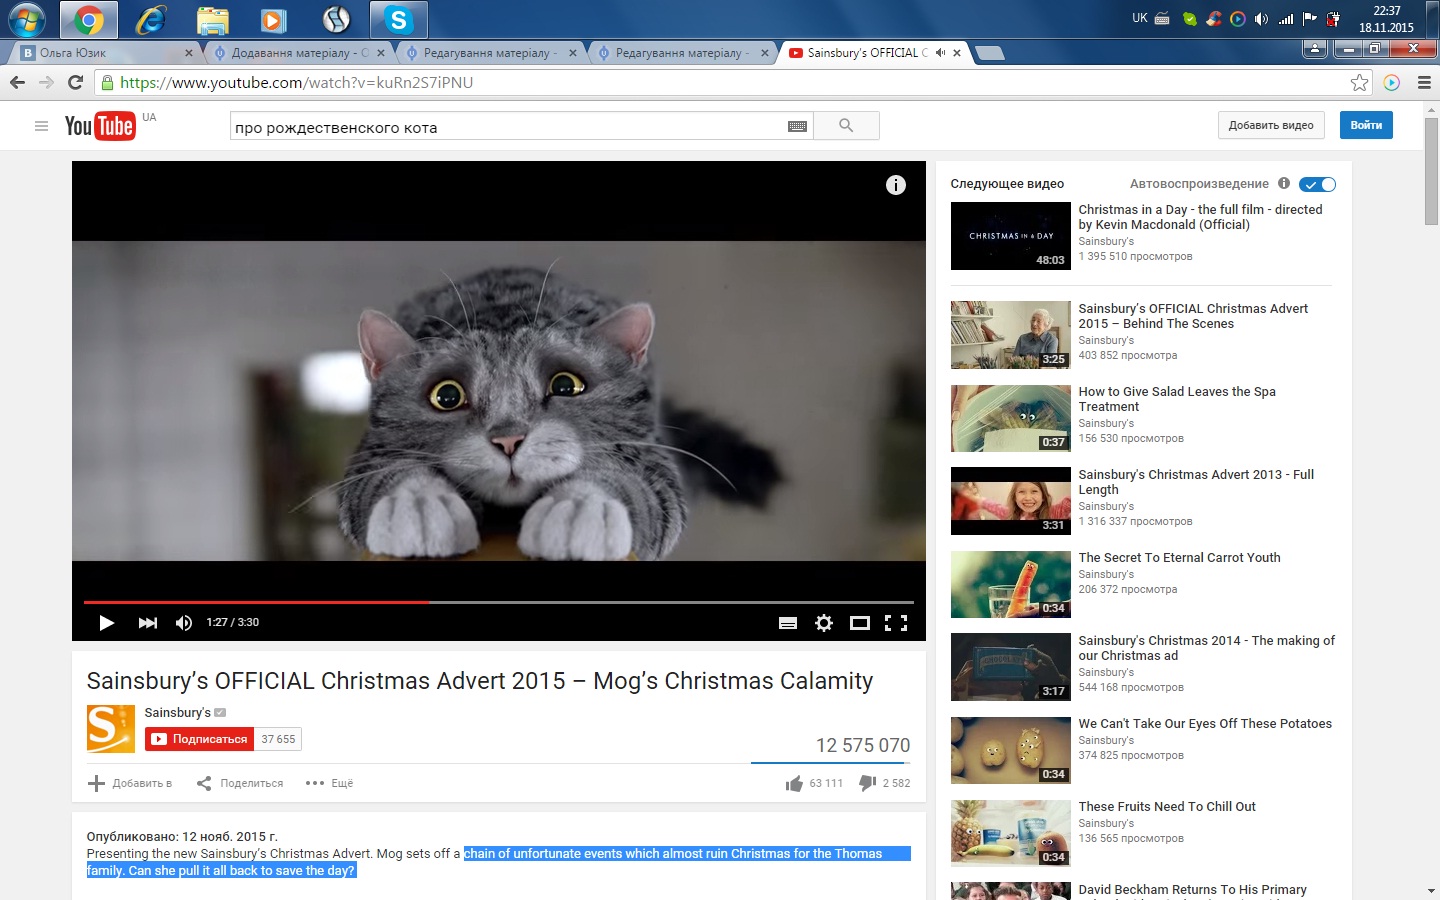Share the video via Поделиться
This screenshot has width=1440, height=900.
click(240, 783)
